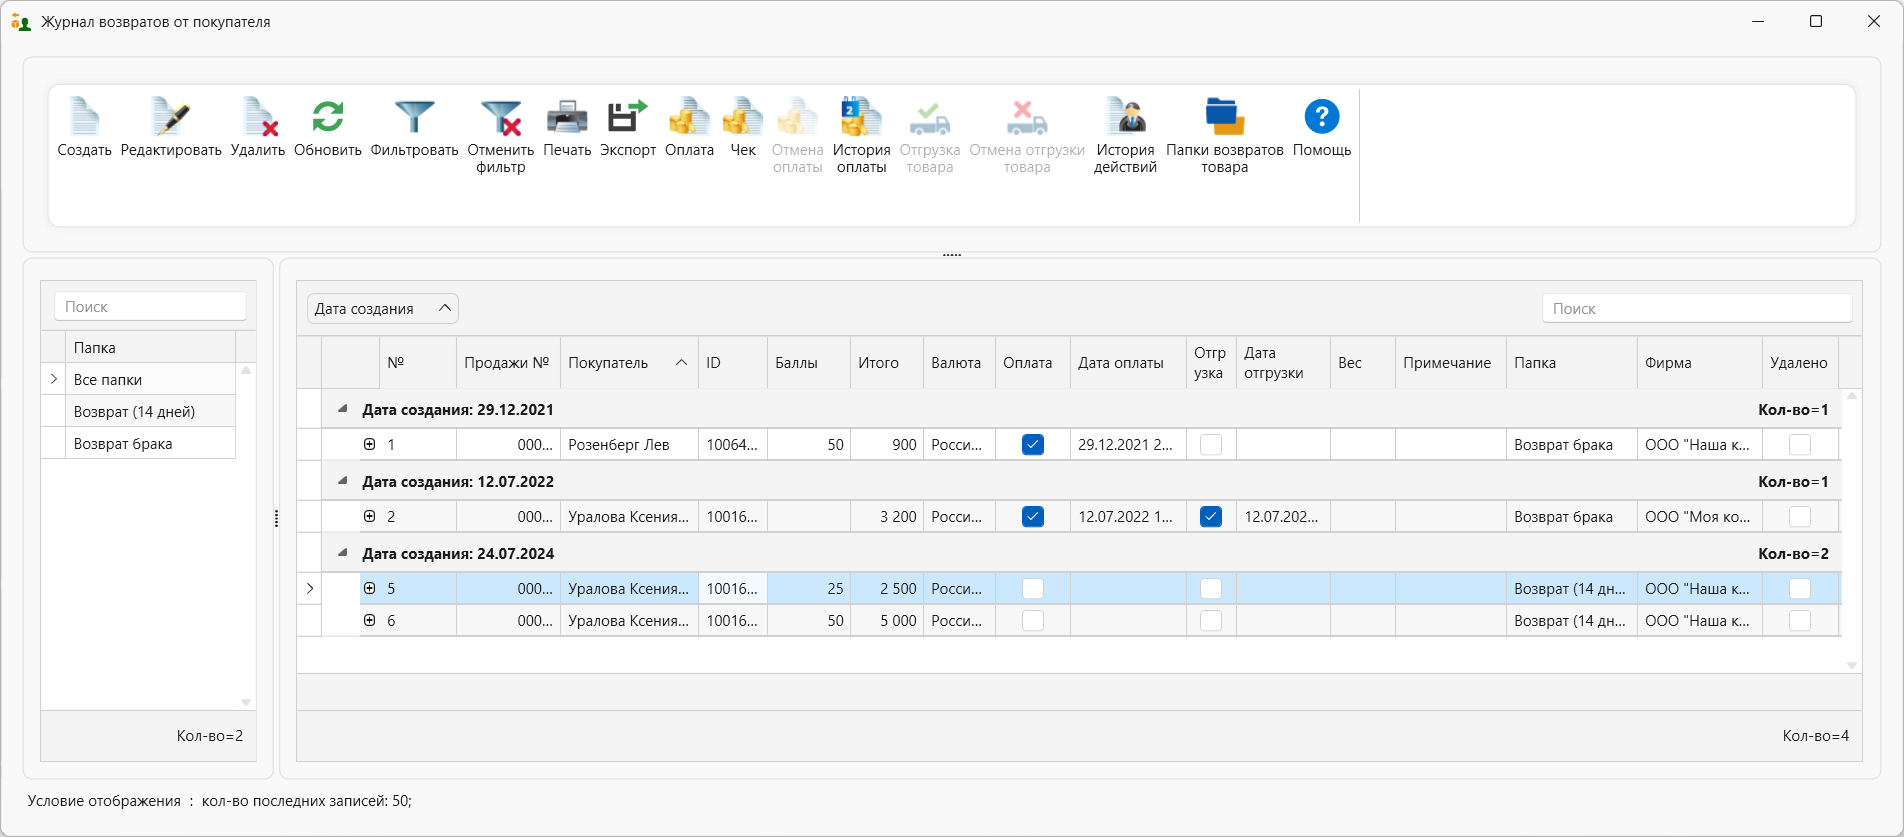Click the row 5 indicator arrow
The height and width of the screenshot is (837, 1904).
click(x=310, y=588)
